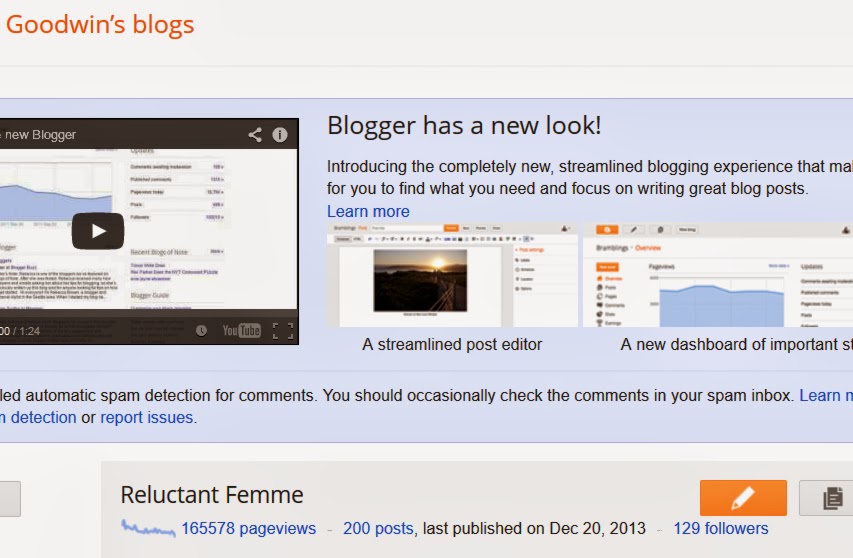Open the 200 posts link
This screenshot has width=853, height=558.
(x=379, y=528)
